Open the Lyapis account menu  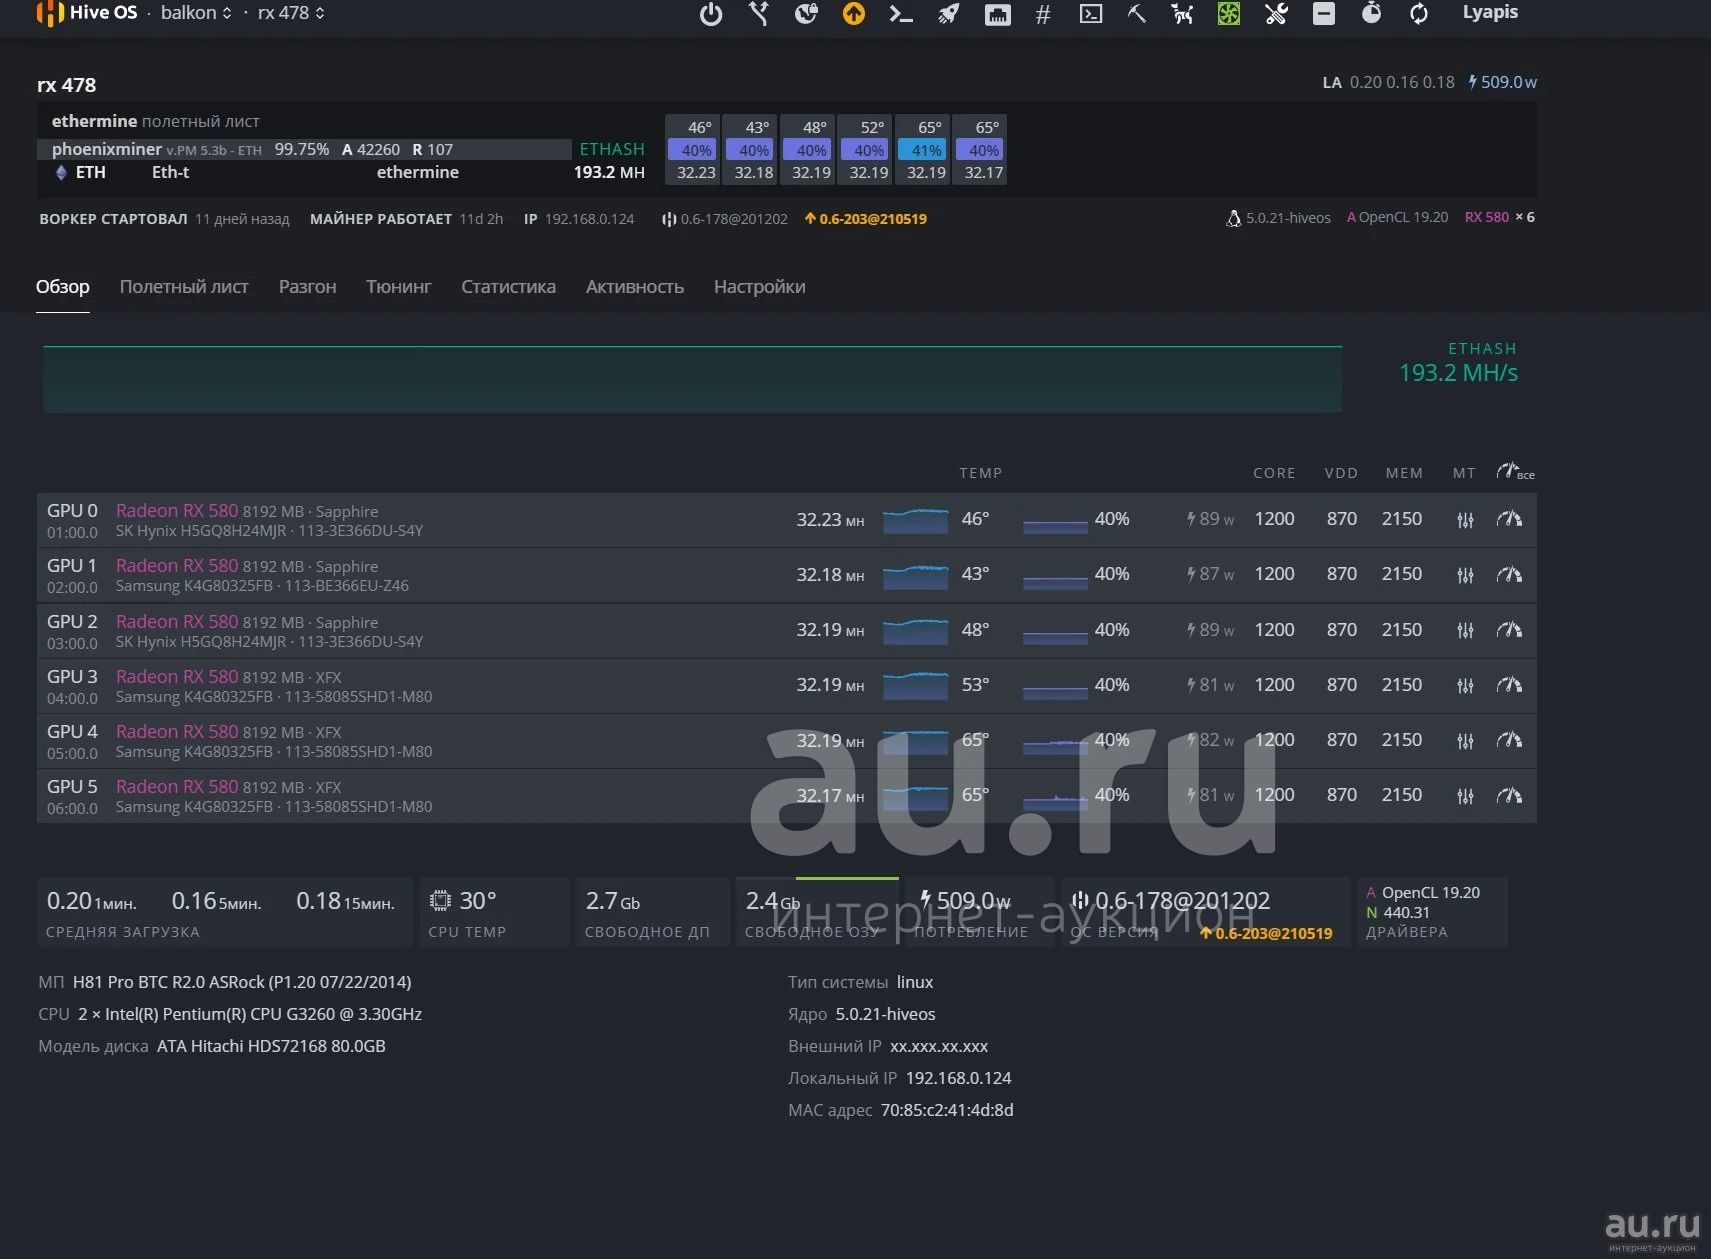click(1490, 13)
